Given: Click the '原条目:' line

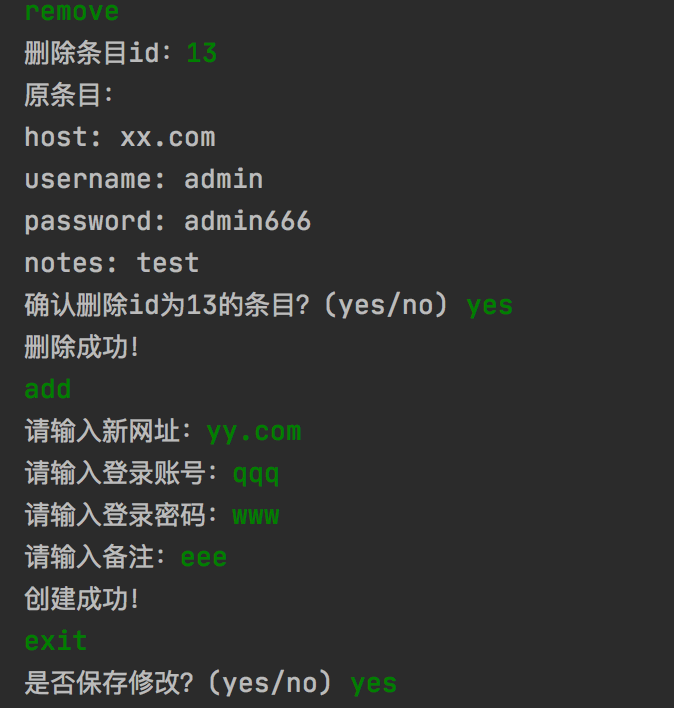Looking at the screenshot, I should coord(69,95).
